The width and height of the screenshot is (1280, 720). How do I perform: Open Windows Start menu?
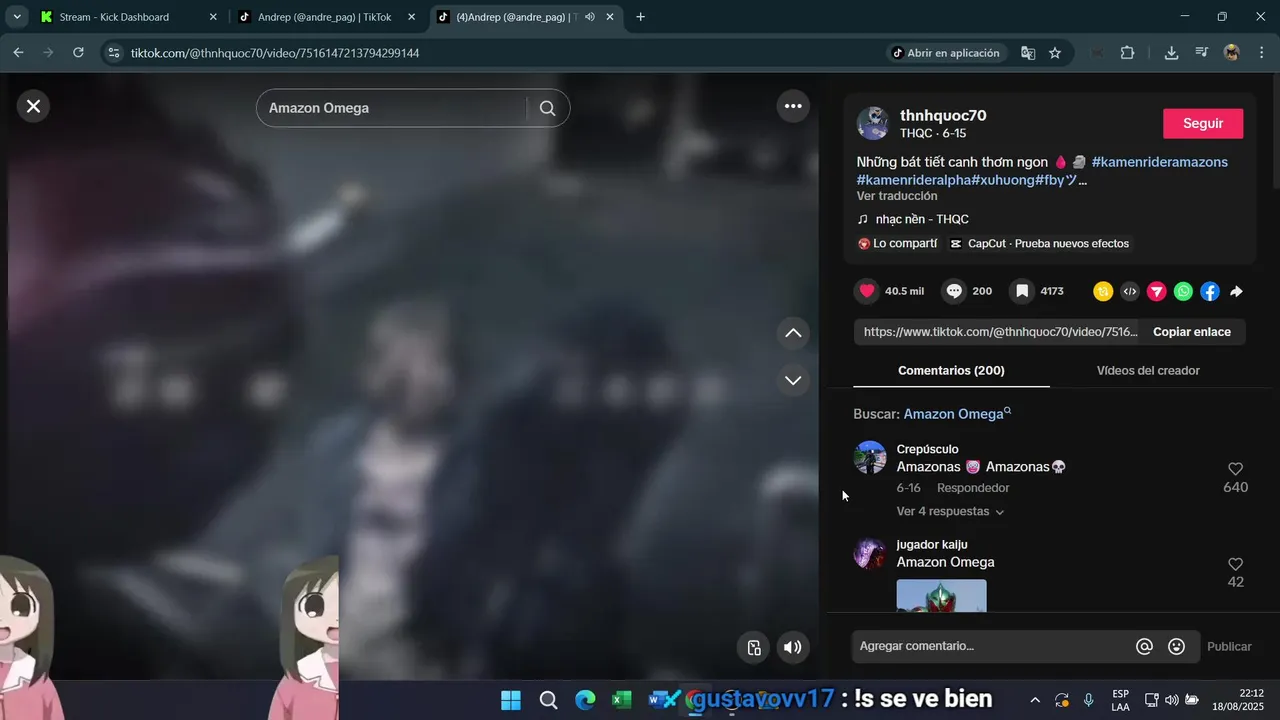[511, 700]
